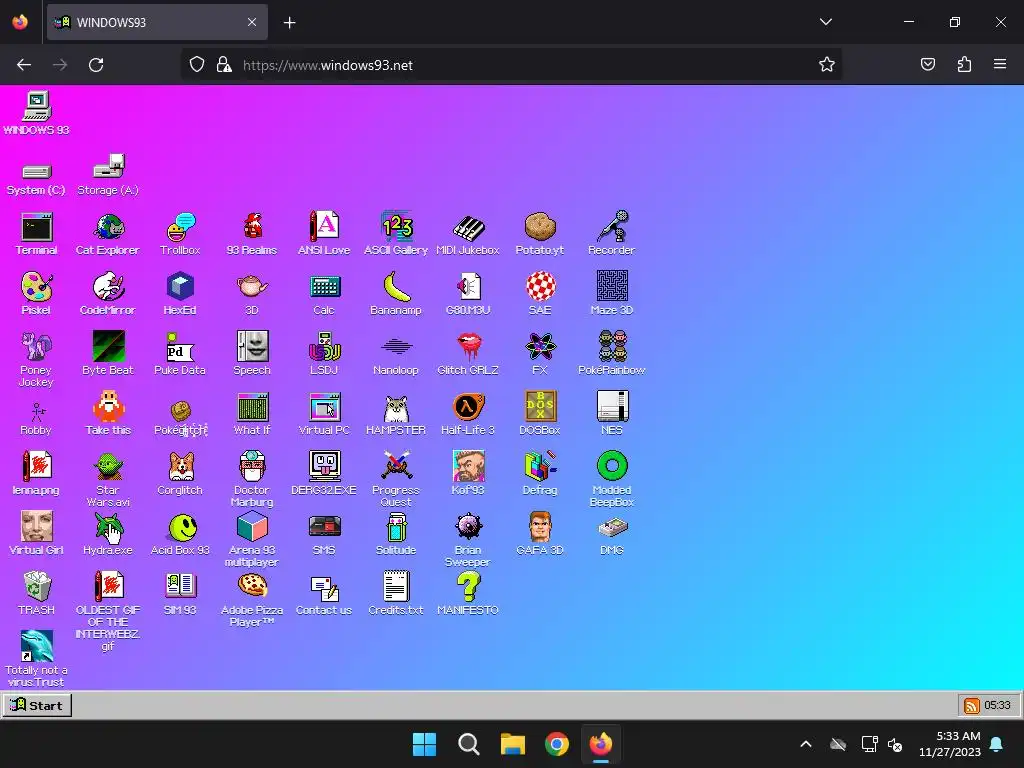Launch the NES emulator icon
The height and width of the screenshot is (768, 1024).
click(612, 413)
